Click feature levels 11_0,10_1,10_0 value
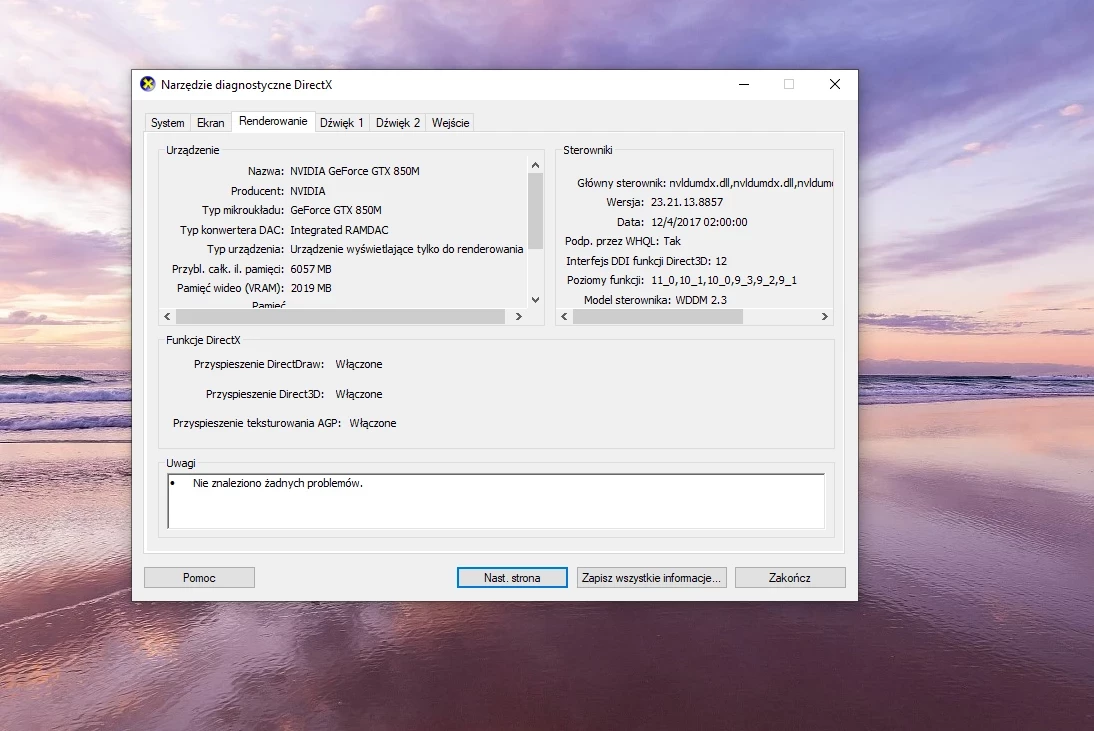The height and width of the screenshot is (731, 1094). (724, 280)
